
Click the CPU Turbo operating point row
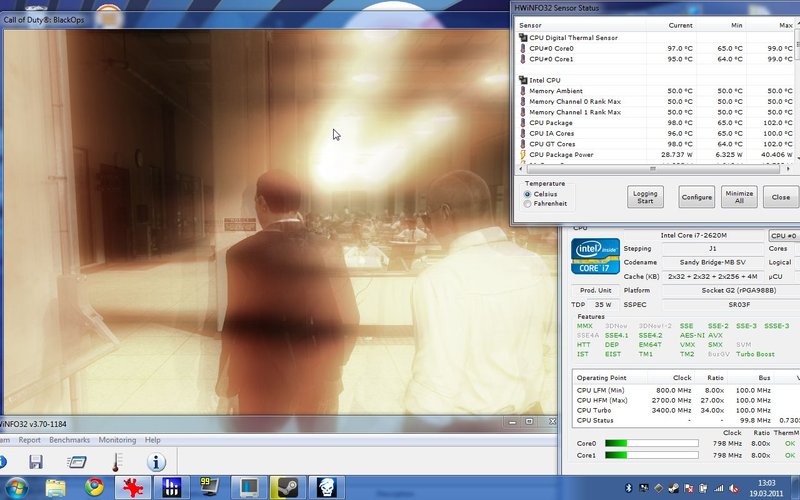[x=686, y=410]
